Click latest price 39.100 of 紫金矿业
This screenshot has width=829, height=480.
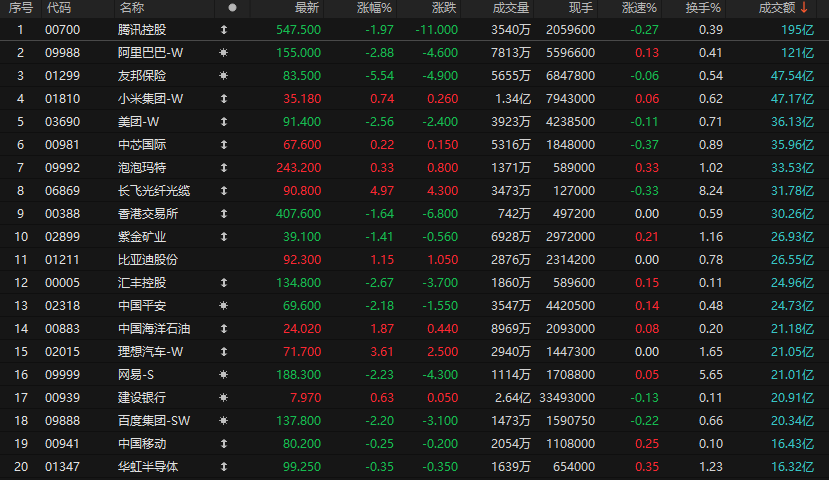[x=302, y=237]
